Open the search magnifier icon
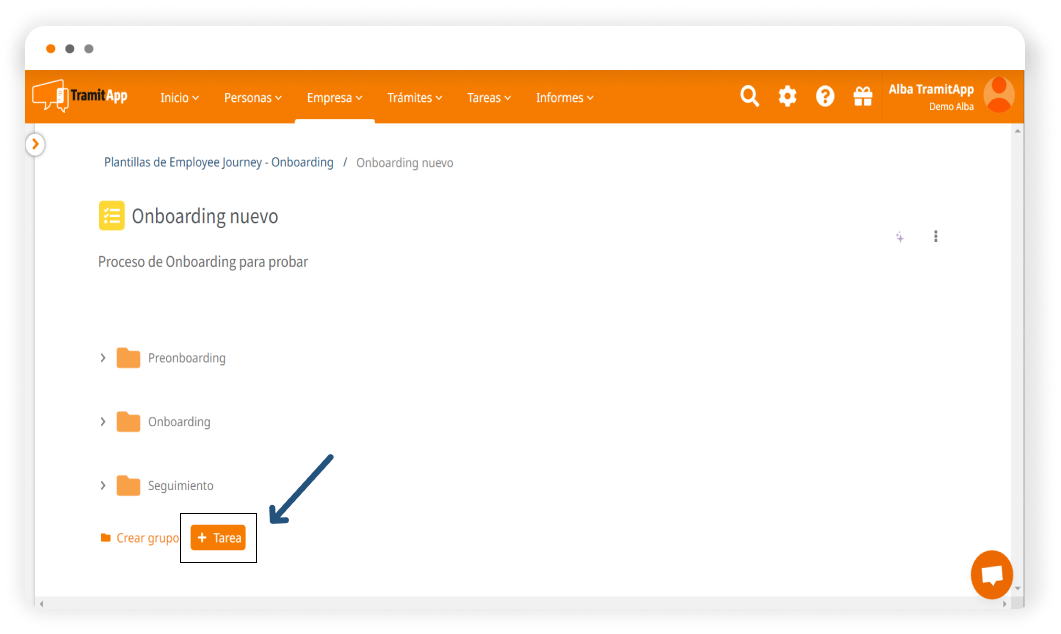Viewport: 1061px width, 634px height. coord(749,96)
